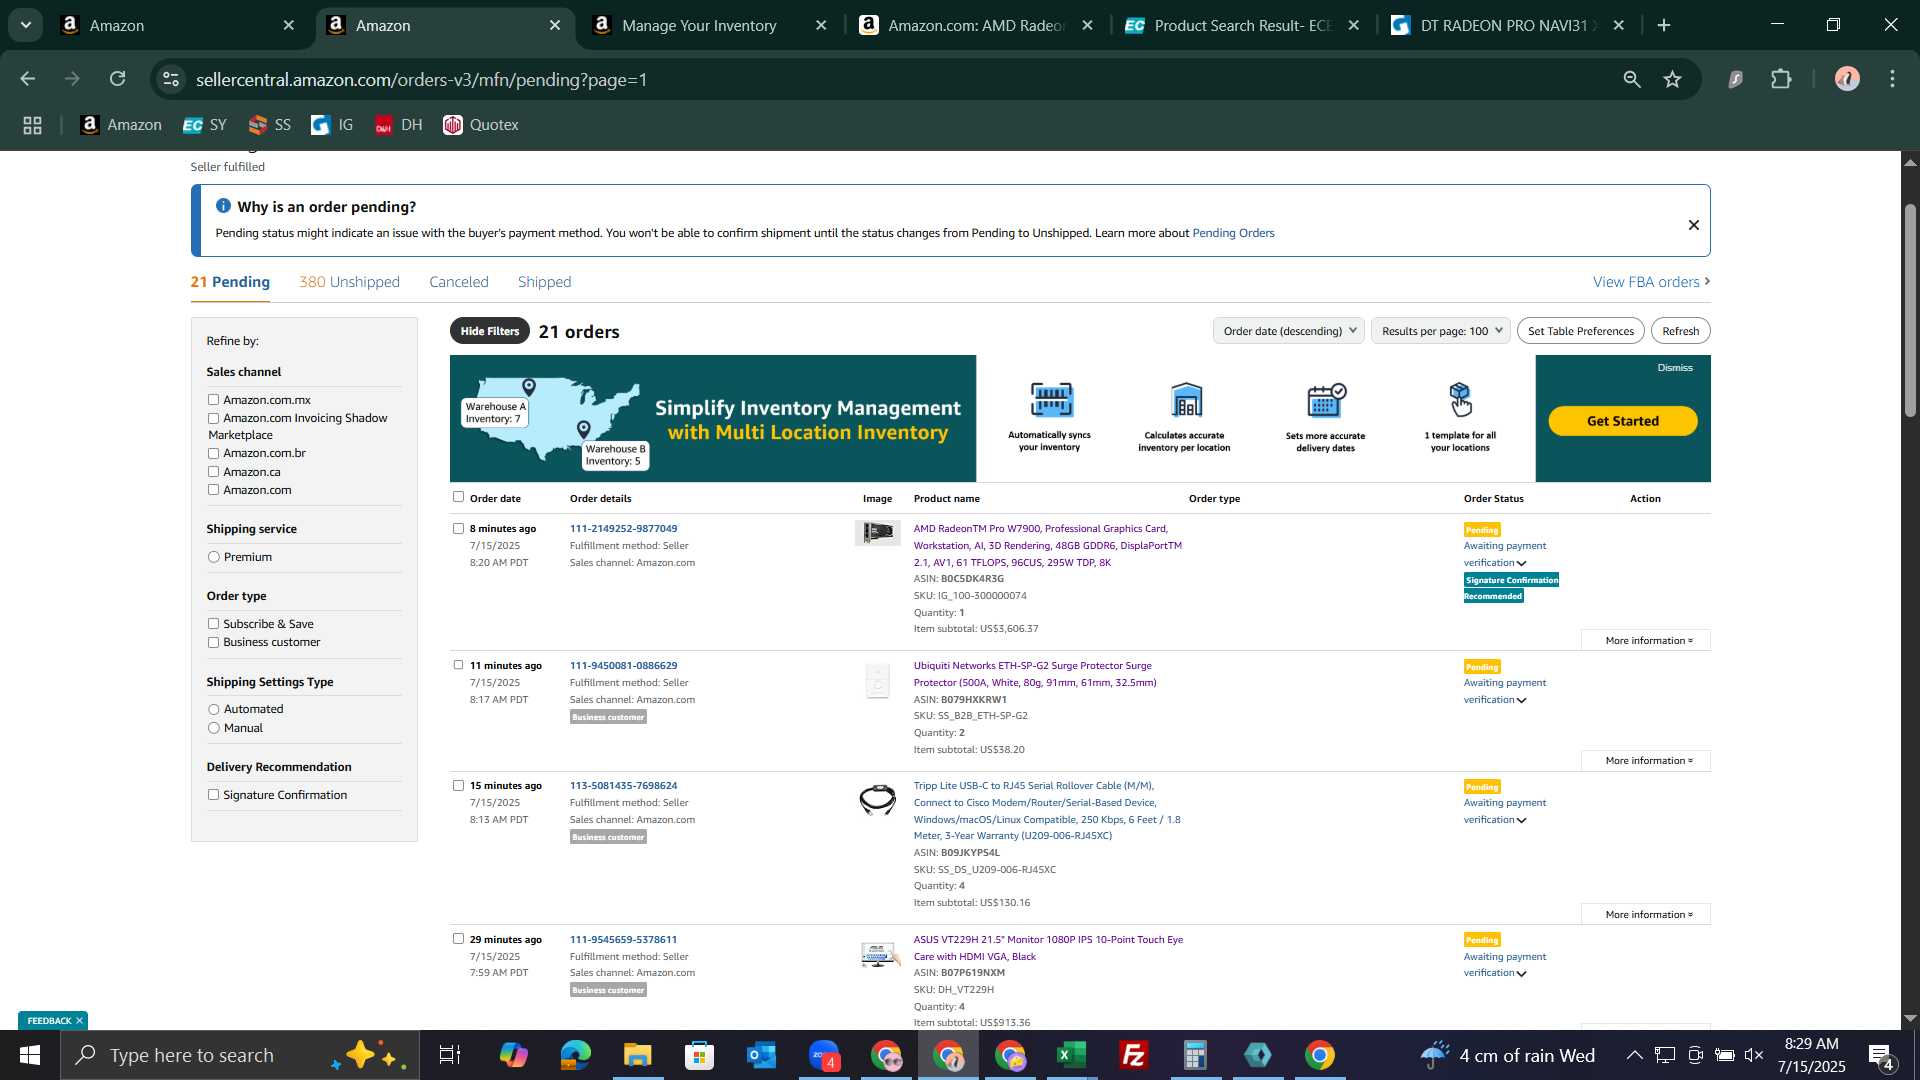1920x1080 pixels.
Task: Check the select-all orders checkbox in header
Action: pos(458,497)
